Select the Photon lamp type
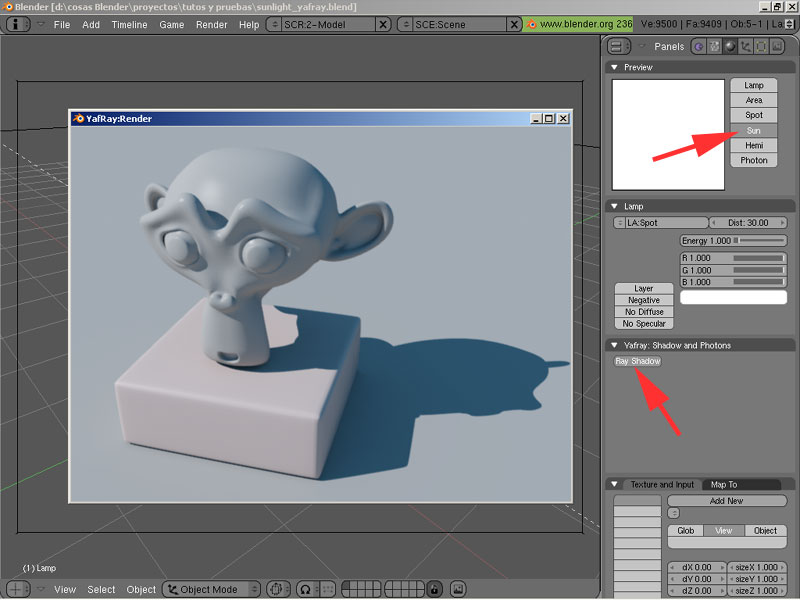This screenshot has height=600, width=800. 754,160
